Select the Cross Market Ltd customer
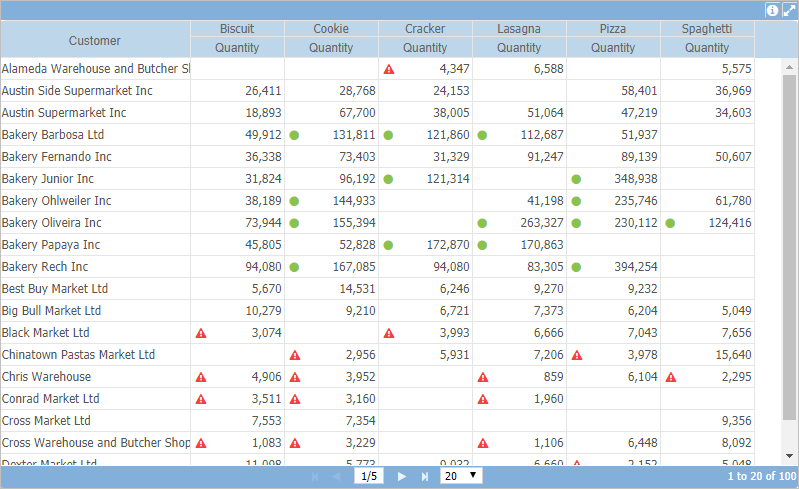 (46, 420)
